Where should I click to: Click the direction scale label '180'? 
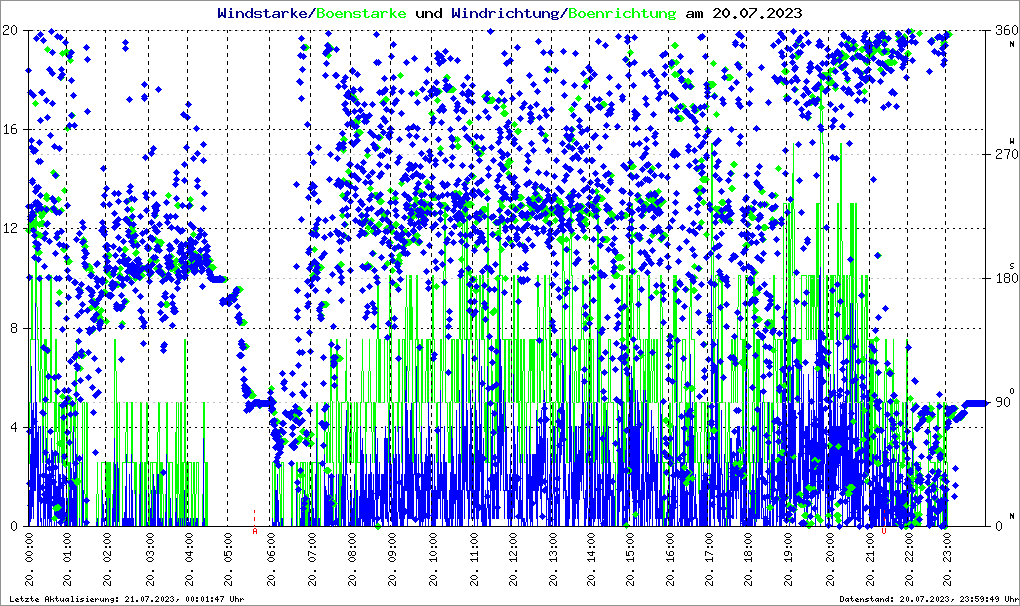click(1007, 278)
